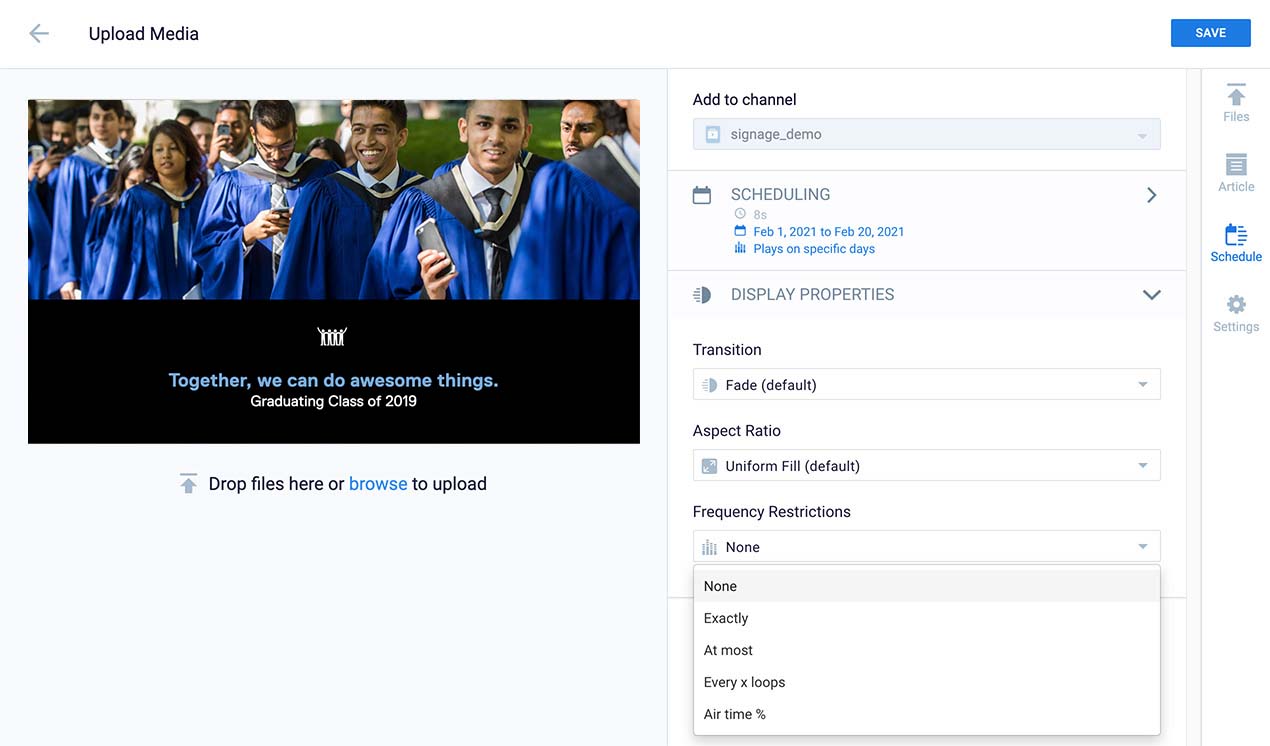Open the Article sidebar panel
The height and width of the screenshot is (746, 1270).
click(1236, 173)
